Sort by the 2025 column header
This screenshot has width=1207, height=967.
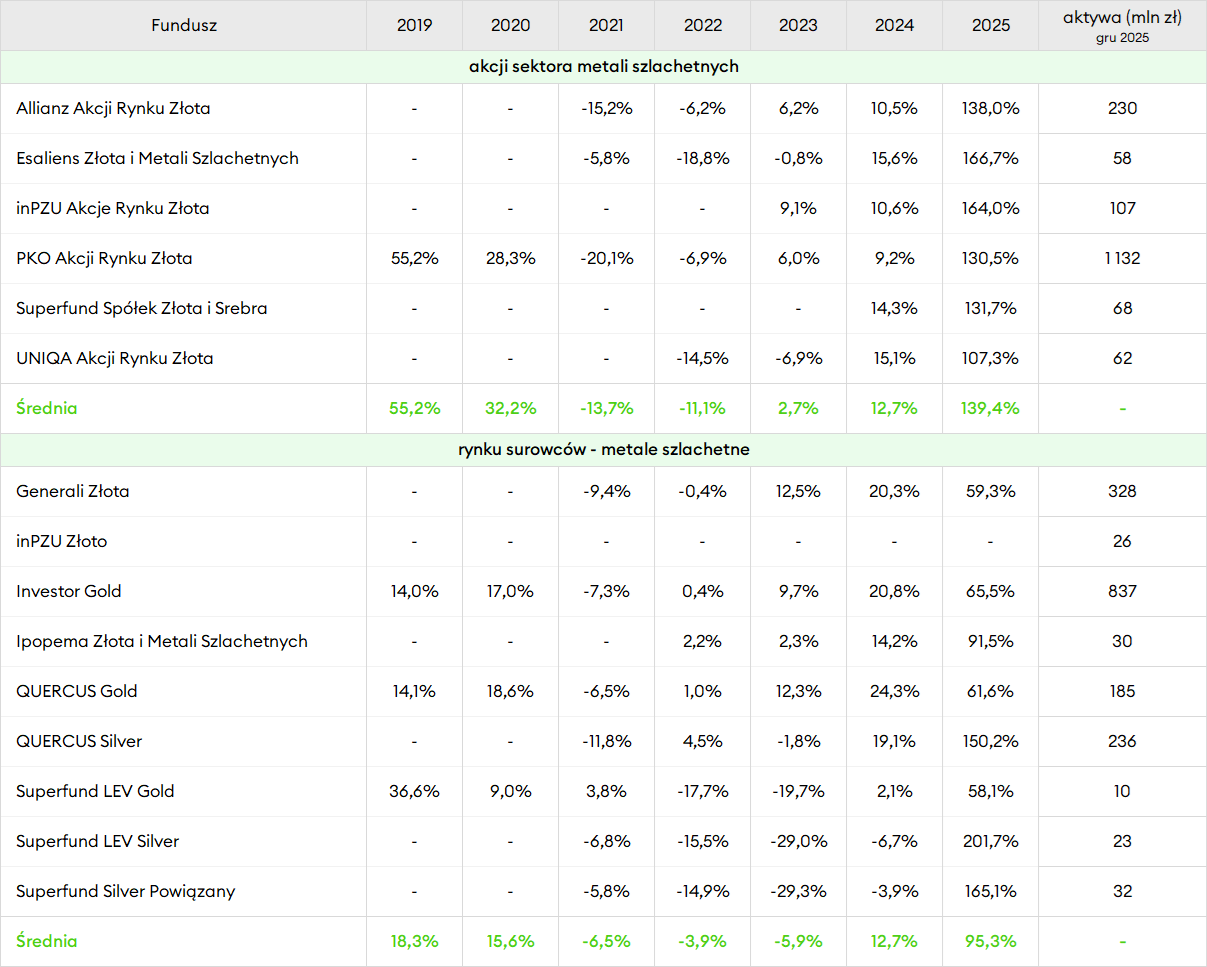(990, 25)
